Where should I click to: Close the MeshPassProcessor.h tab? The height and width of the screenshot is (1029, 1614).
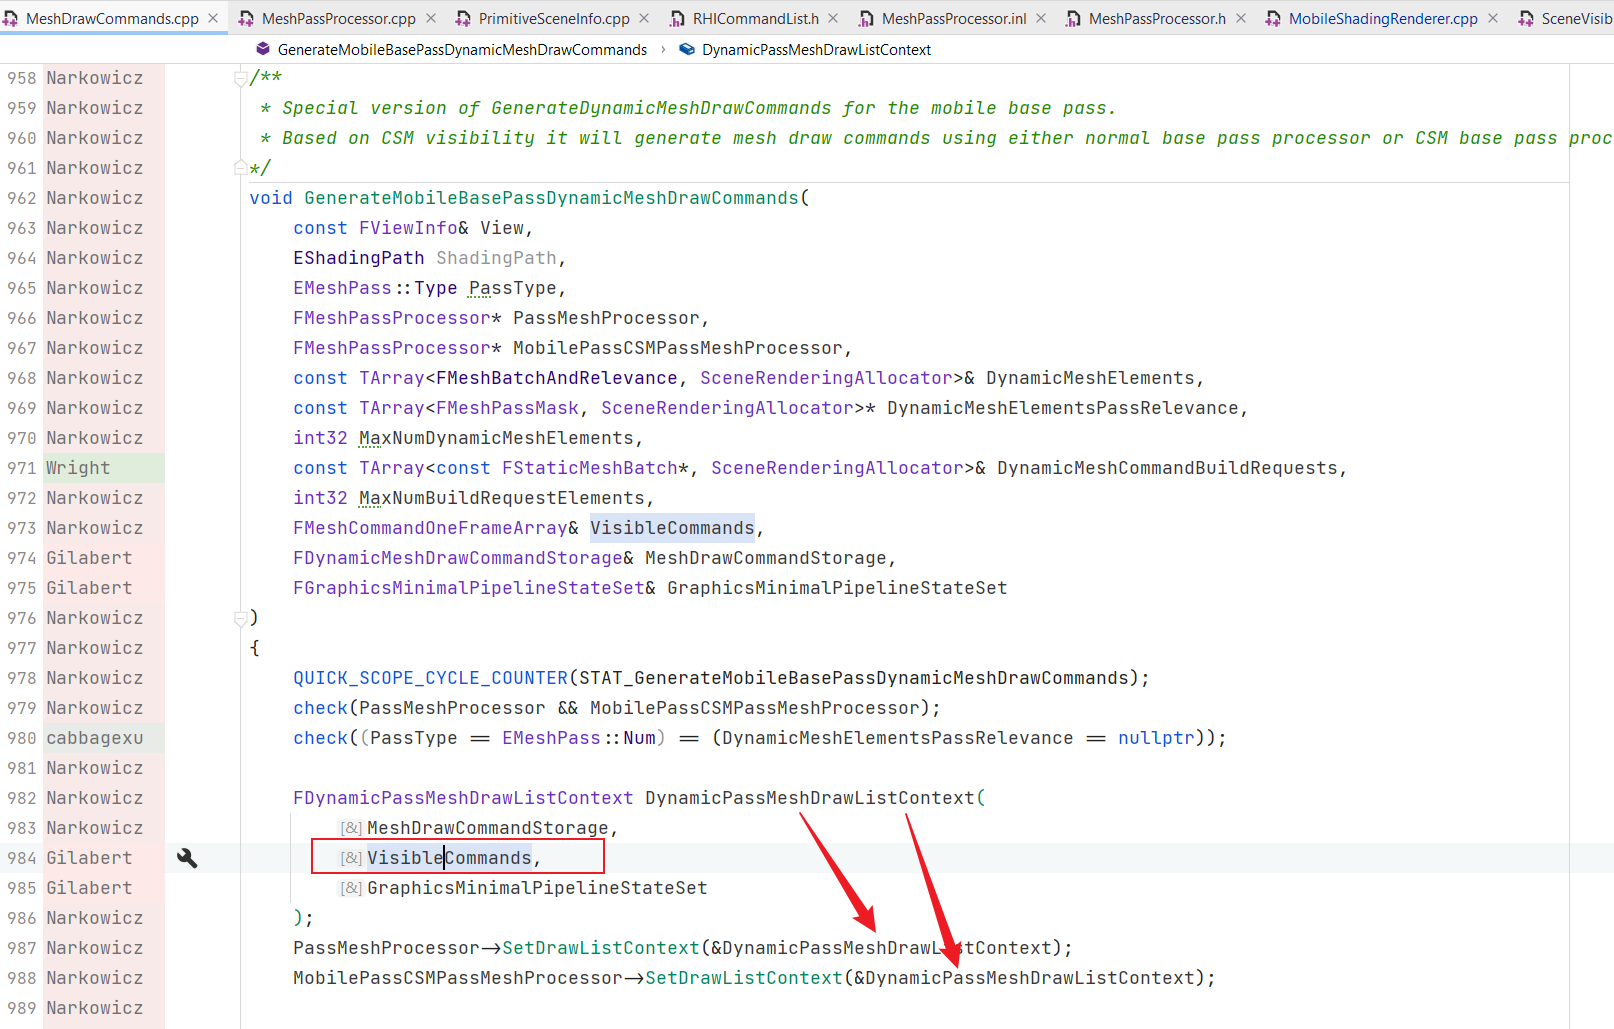pyautogui.click(x=1241, y=19)
